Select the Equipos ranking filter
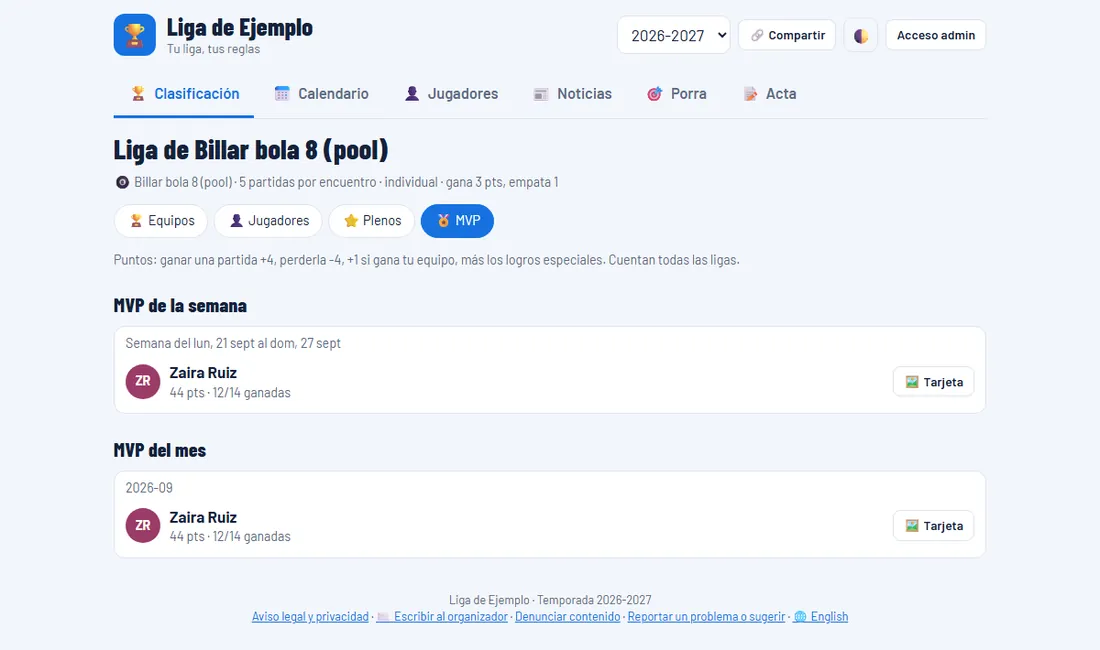1100x650 pixels. click(x=161, y=221)
